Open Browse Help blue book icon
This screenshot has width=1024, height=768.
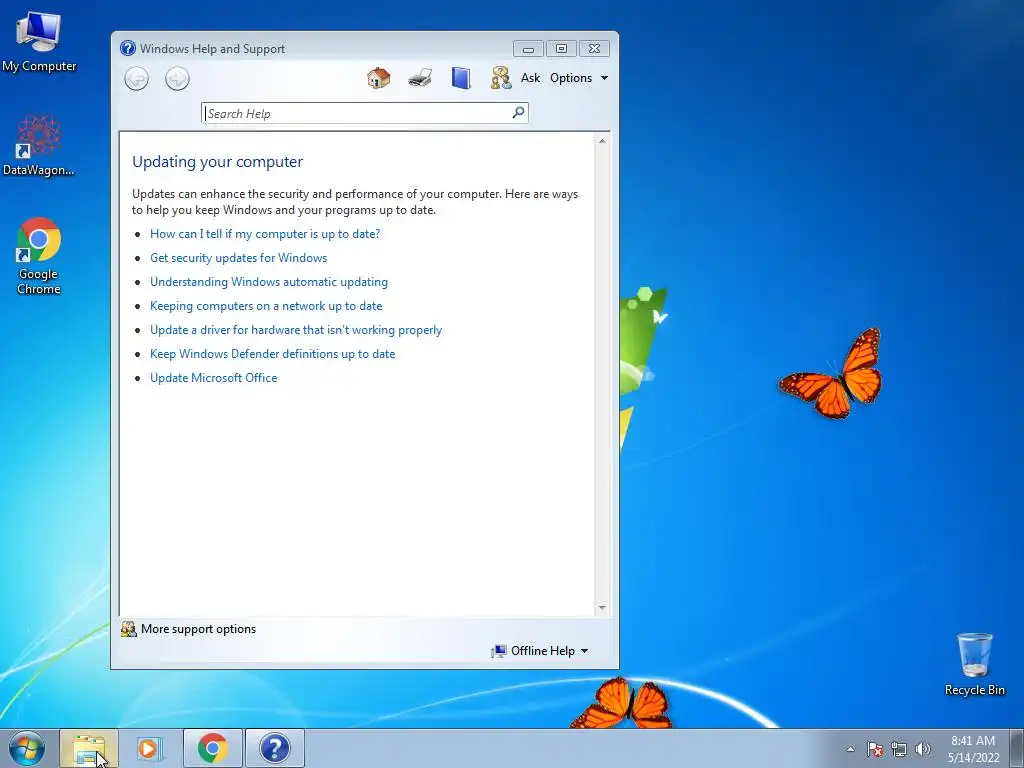(461, 78)
